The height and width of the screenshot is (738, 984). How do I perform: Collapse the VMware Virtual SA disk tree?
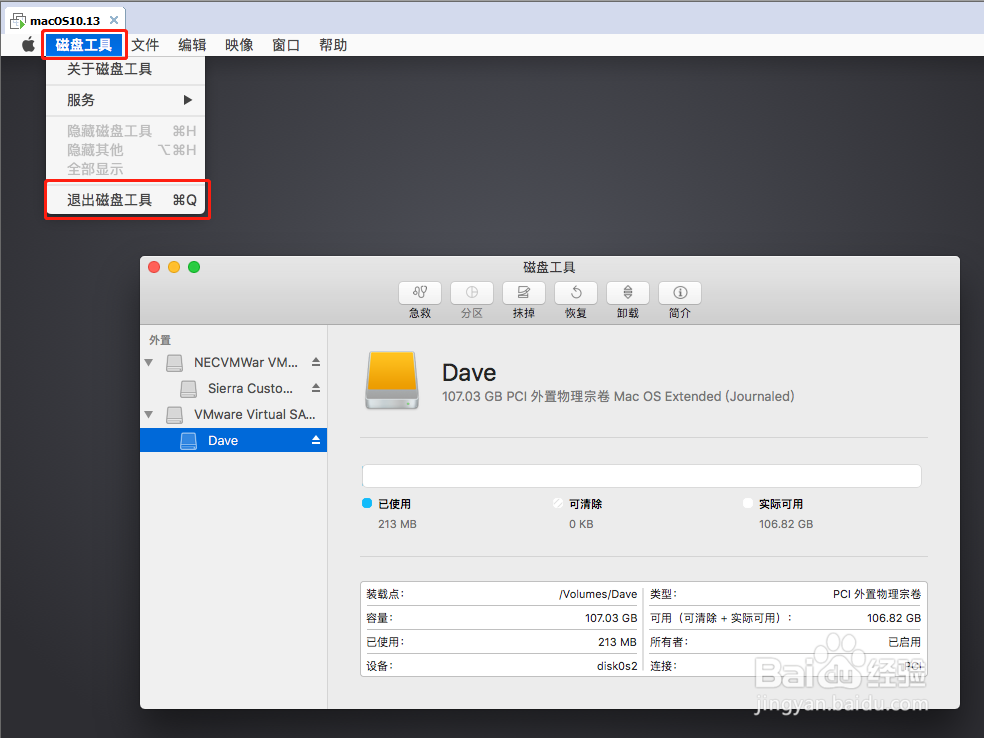(149, 414)
